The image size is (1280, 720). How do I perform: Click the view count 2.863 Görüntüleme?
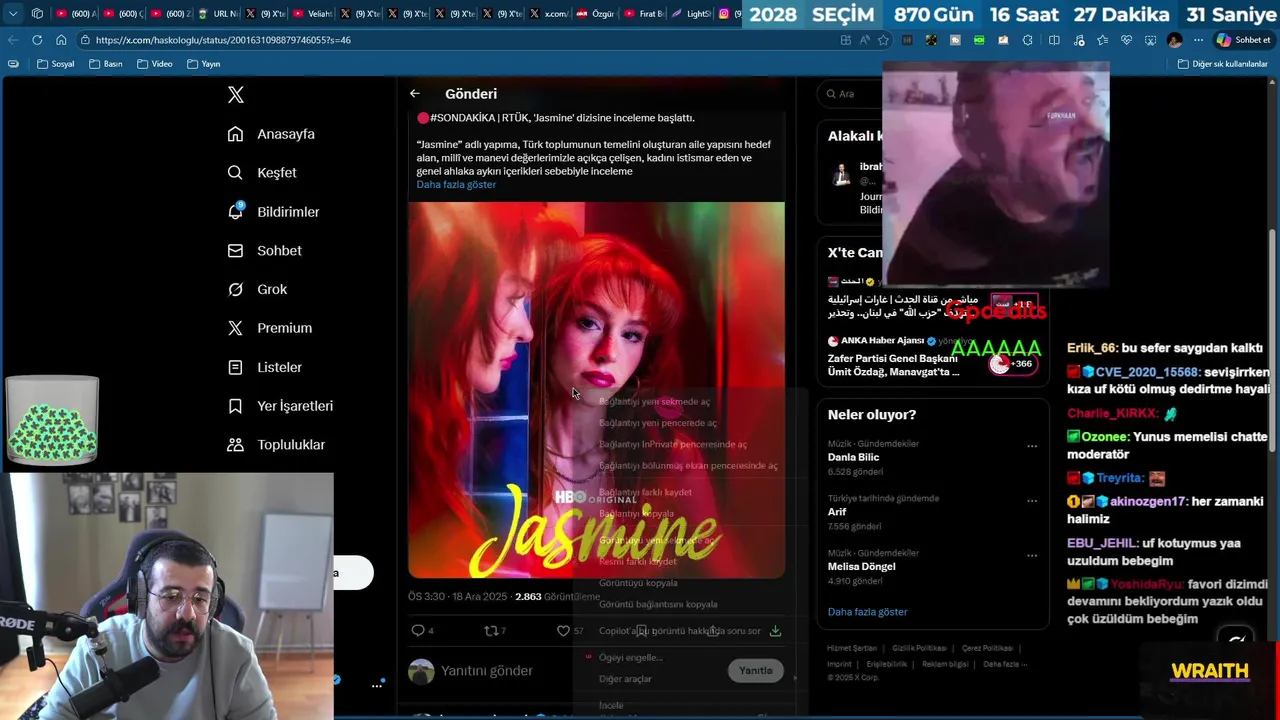[x=557, y=597]
